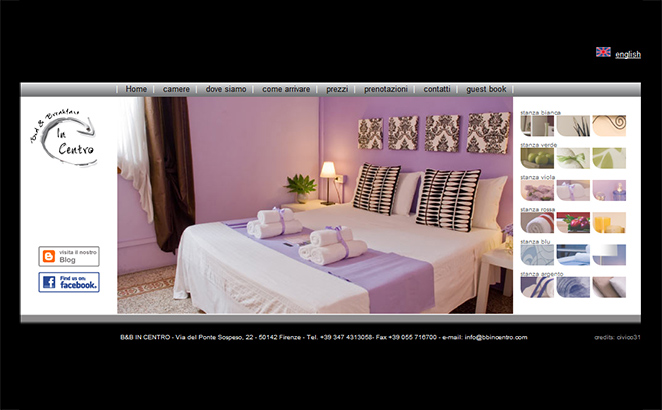Click the info@bbincentro.com email link
Screen dimensions: 662x410
coord(495,338)
